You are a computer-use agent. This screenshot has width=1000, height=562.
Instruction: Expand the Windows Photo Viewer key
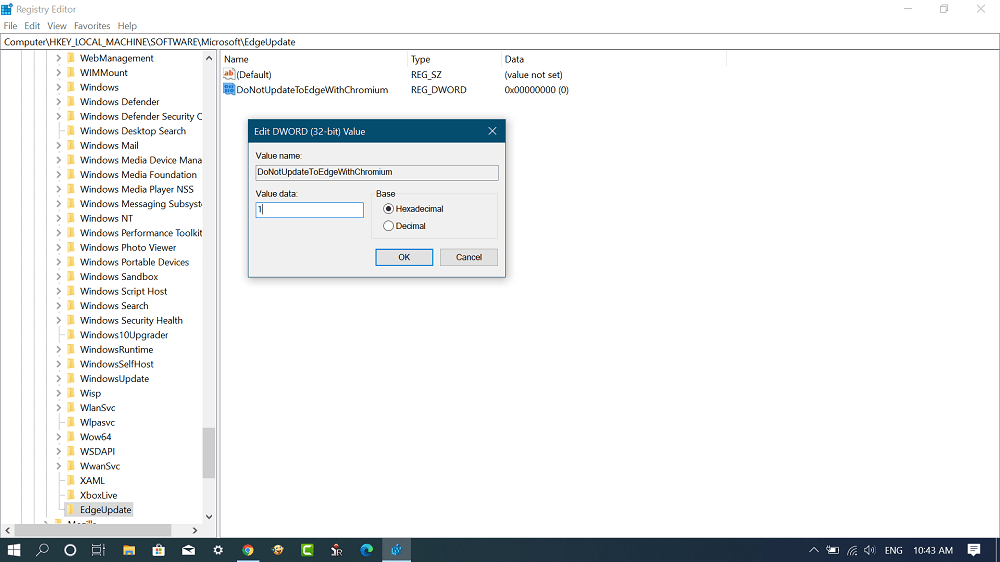pyautogui.click(x=58, y=248)
